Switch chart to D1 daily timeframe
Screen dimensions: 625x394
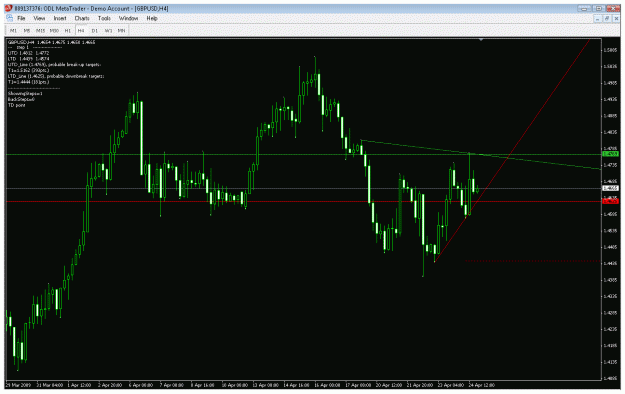pos(94,30)
